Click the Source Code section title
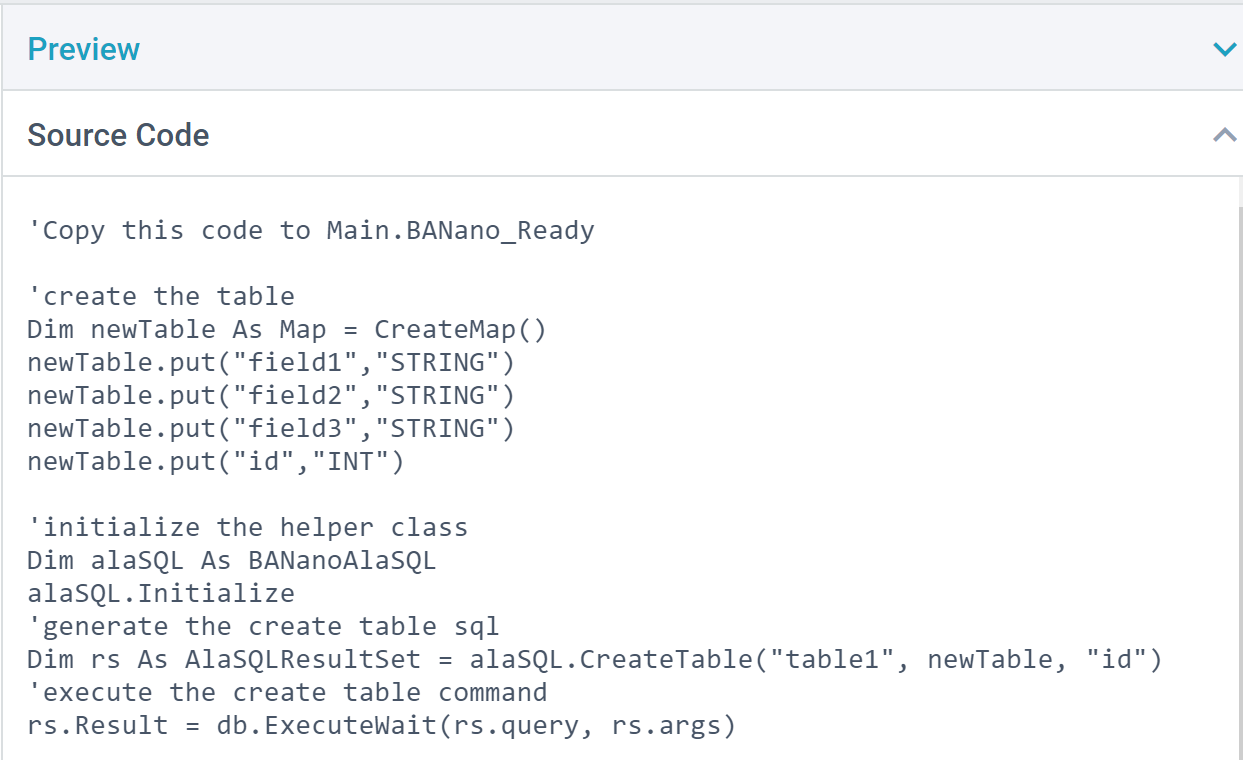 pyautogui.click(x=118, y=135)
